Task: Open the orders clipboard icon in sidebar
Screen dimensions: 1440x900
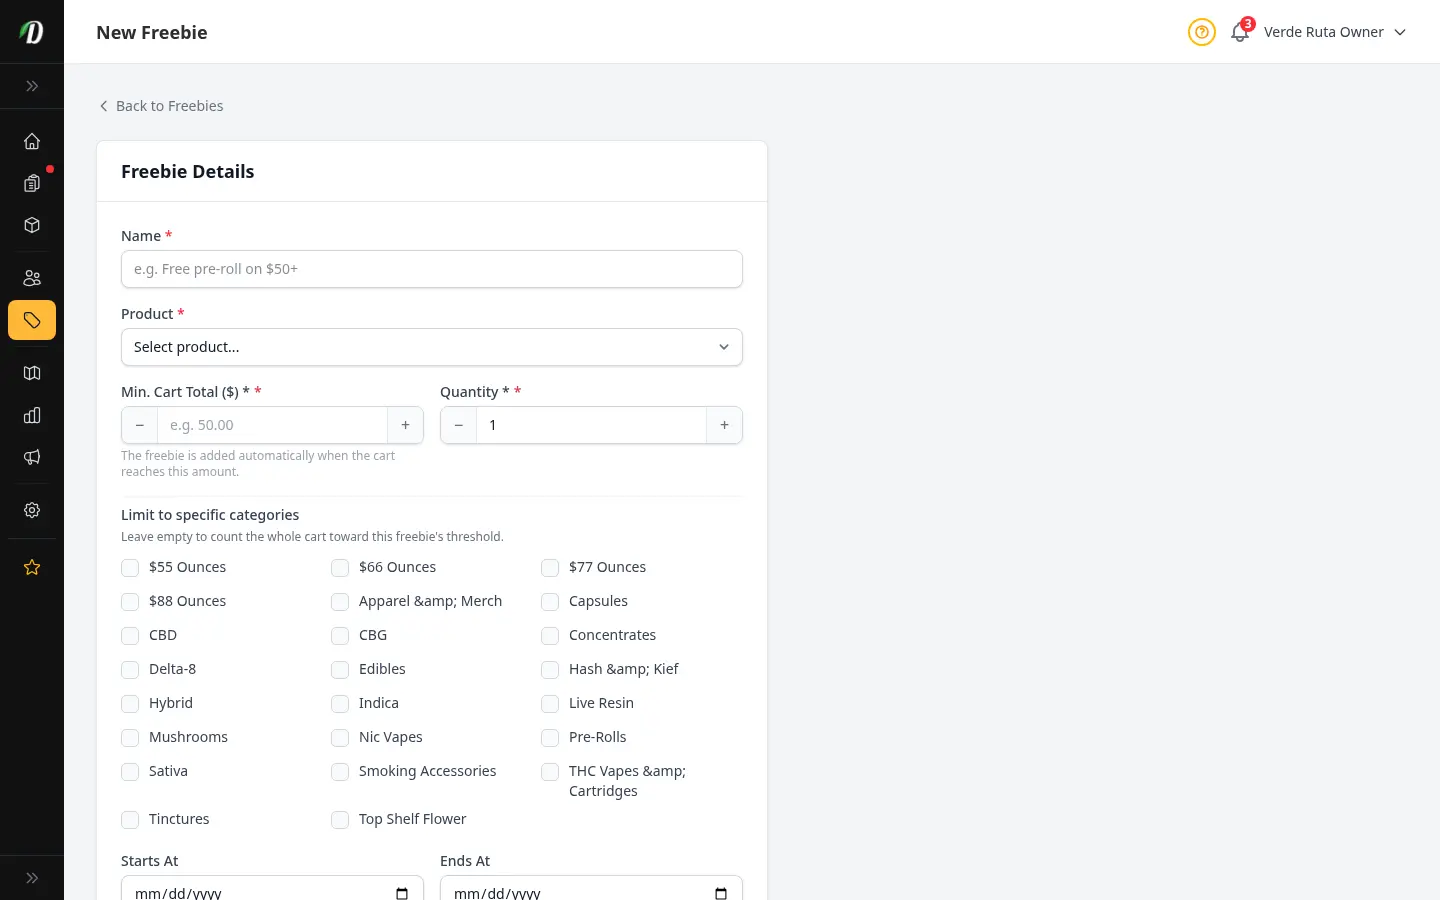Action: (32, 183)
